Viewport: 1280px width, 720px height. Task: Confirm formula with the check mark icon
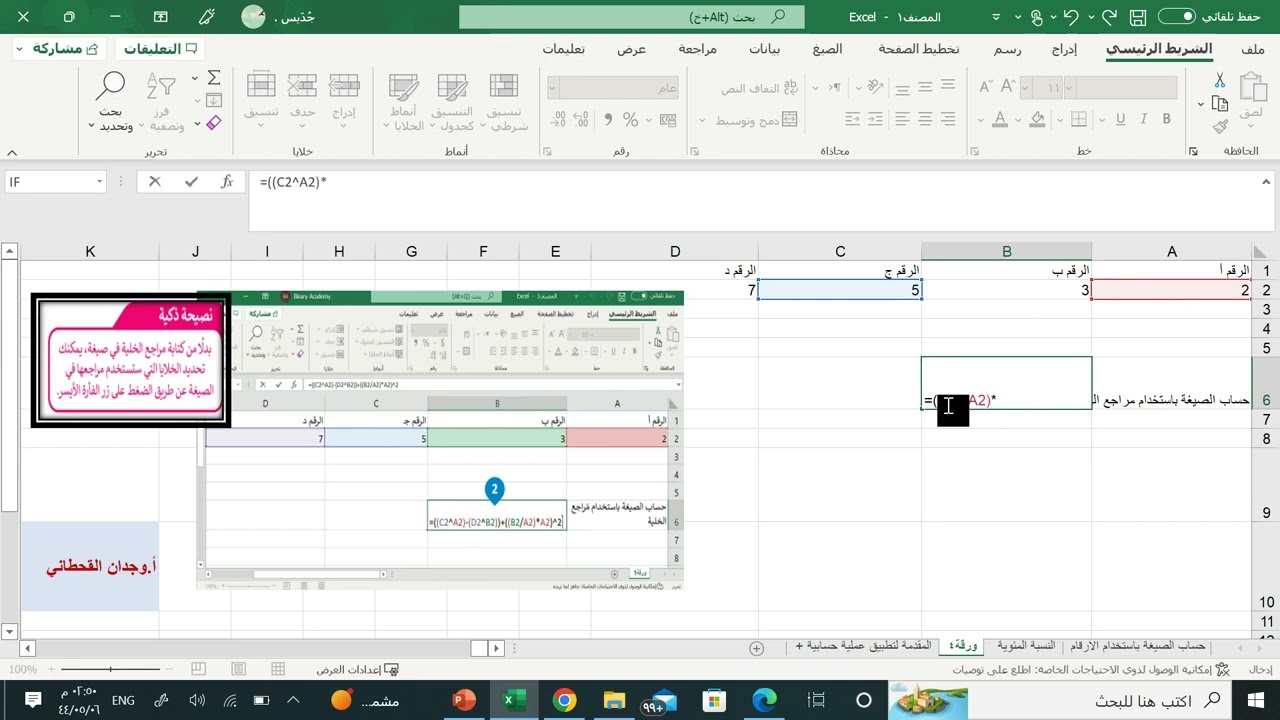tap(191, 182)
